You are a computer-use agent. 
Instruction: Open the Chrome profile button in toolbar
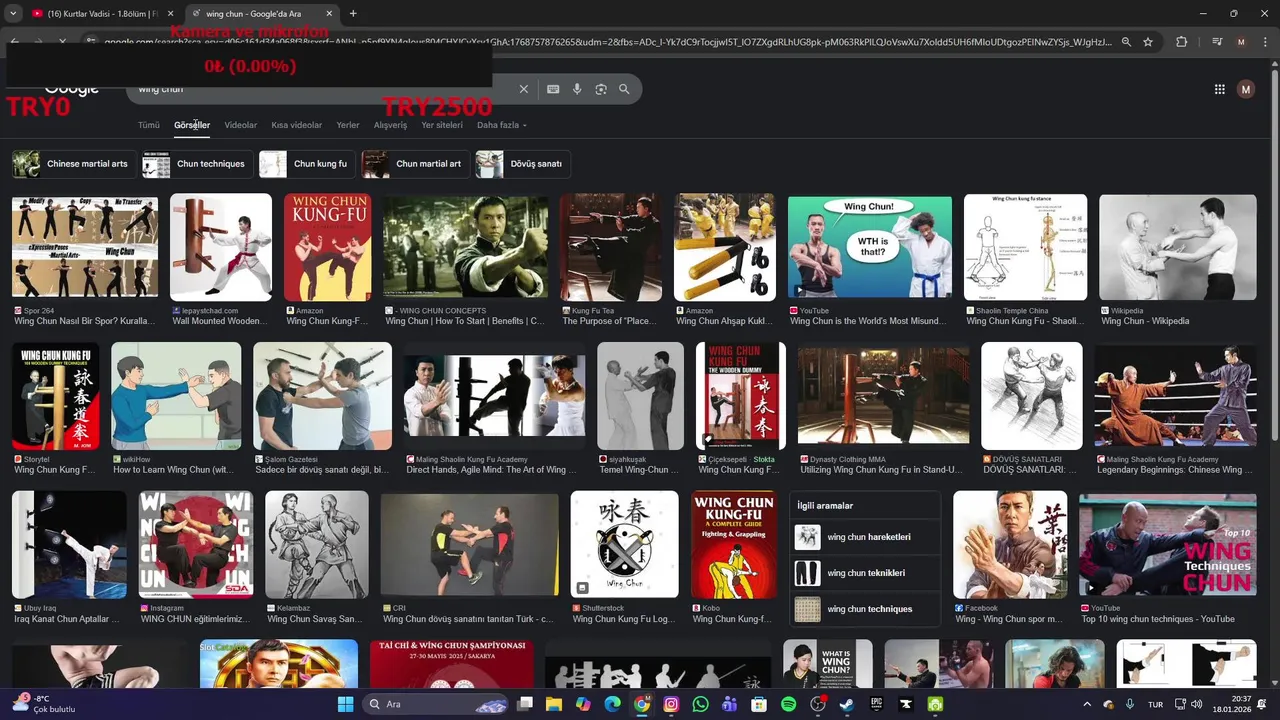[x=1241, y=42]
